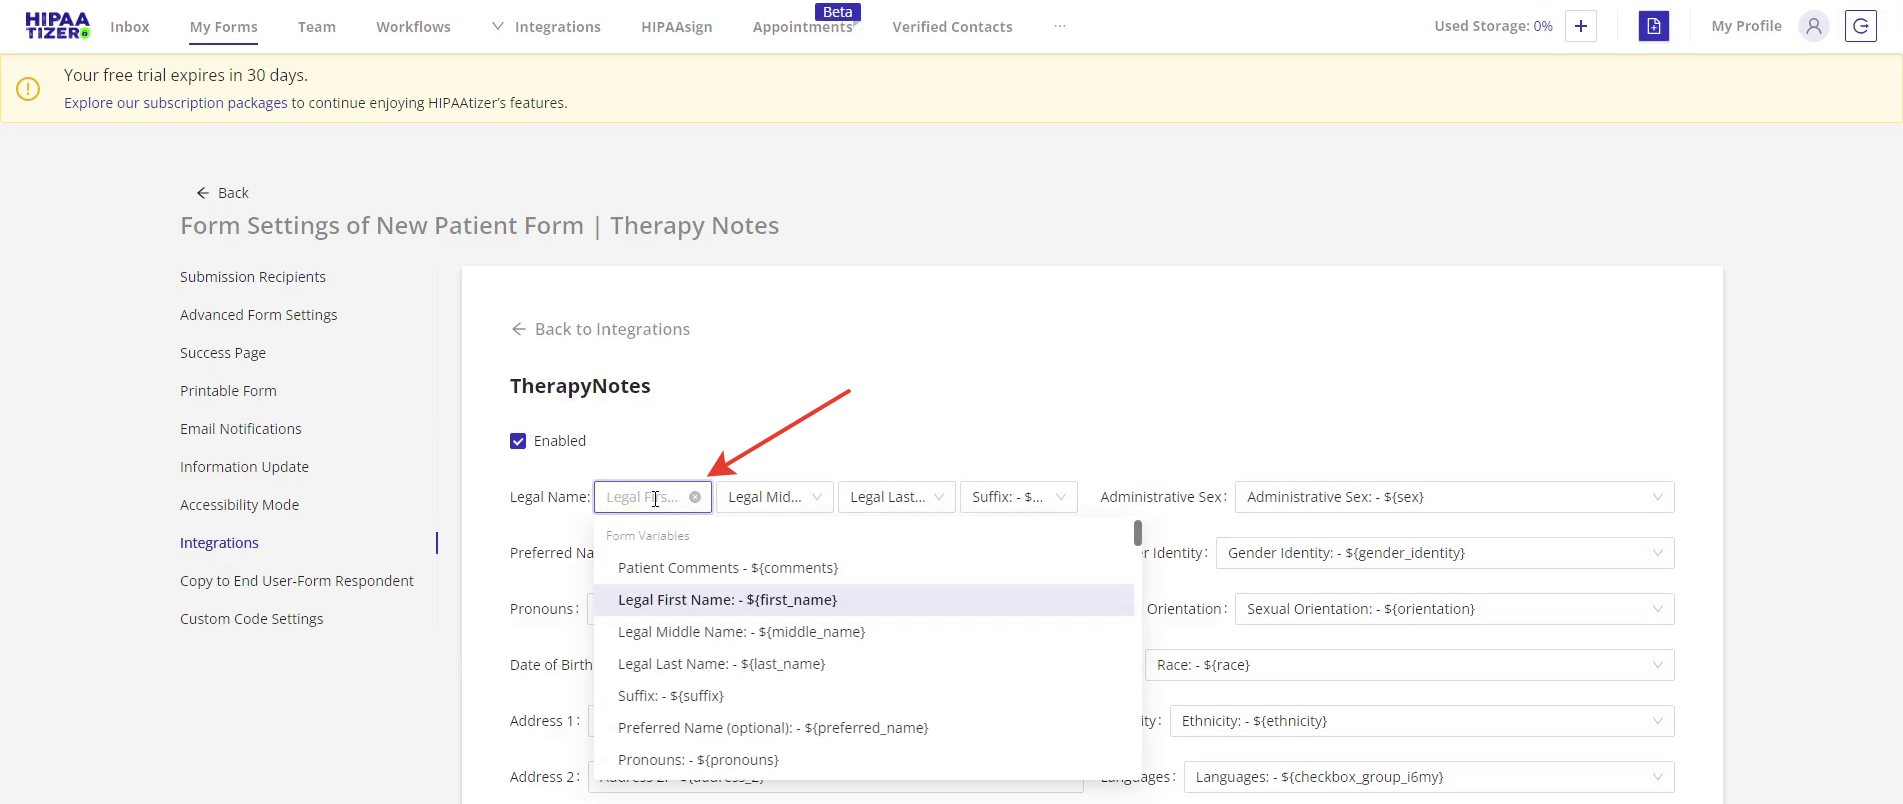Open the Suffix dropdown

tap(1017, 497)
